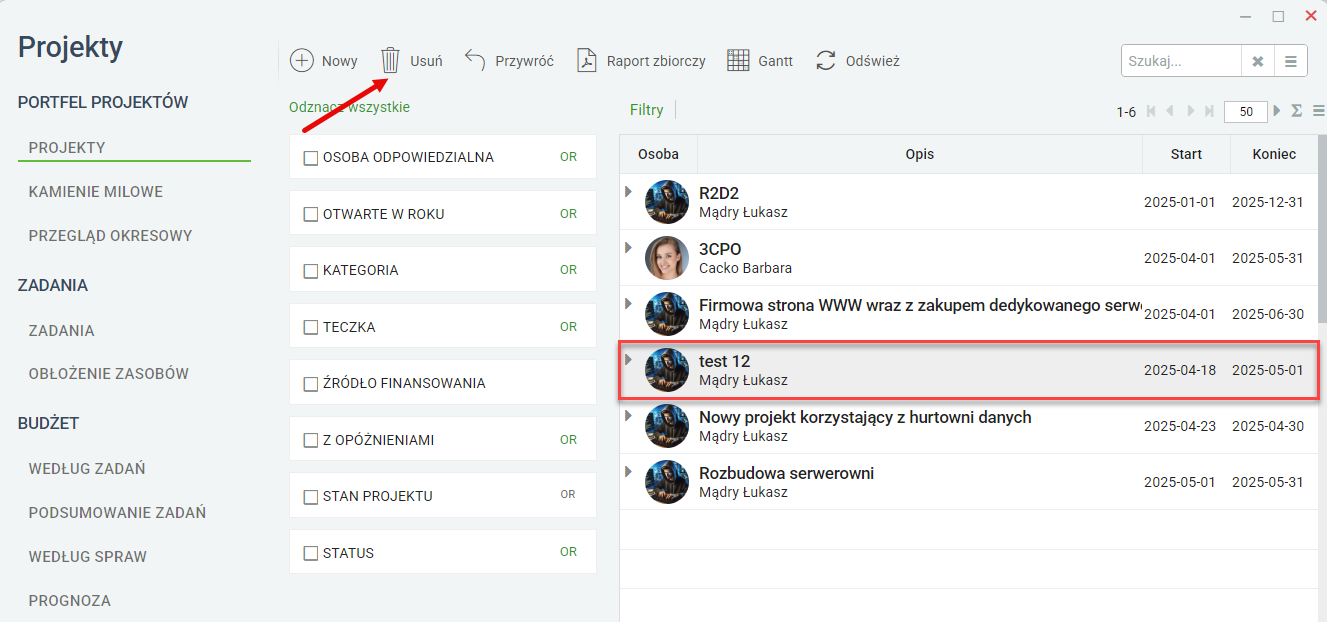Open PRZEGLĄD OKRESOWY in the sidebar
Viewport: 1327px width, 622px height.
tap(111, 236)
